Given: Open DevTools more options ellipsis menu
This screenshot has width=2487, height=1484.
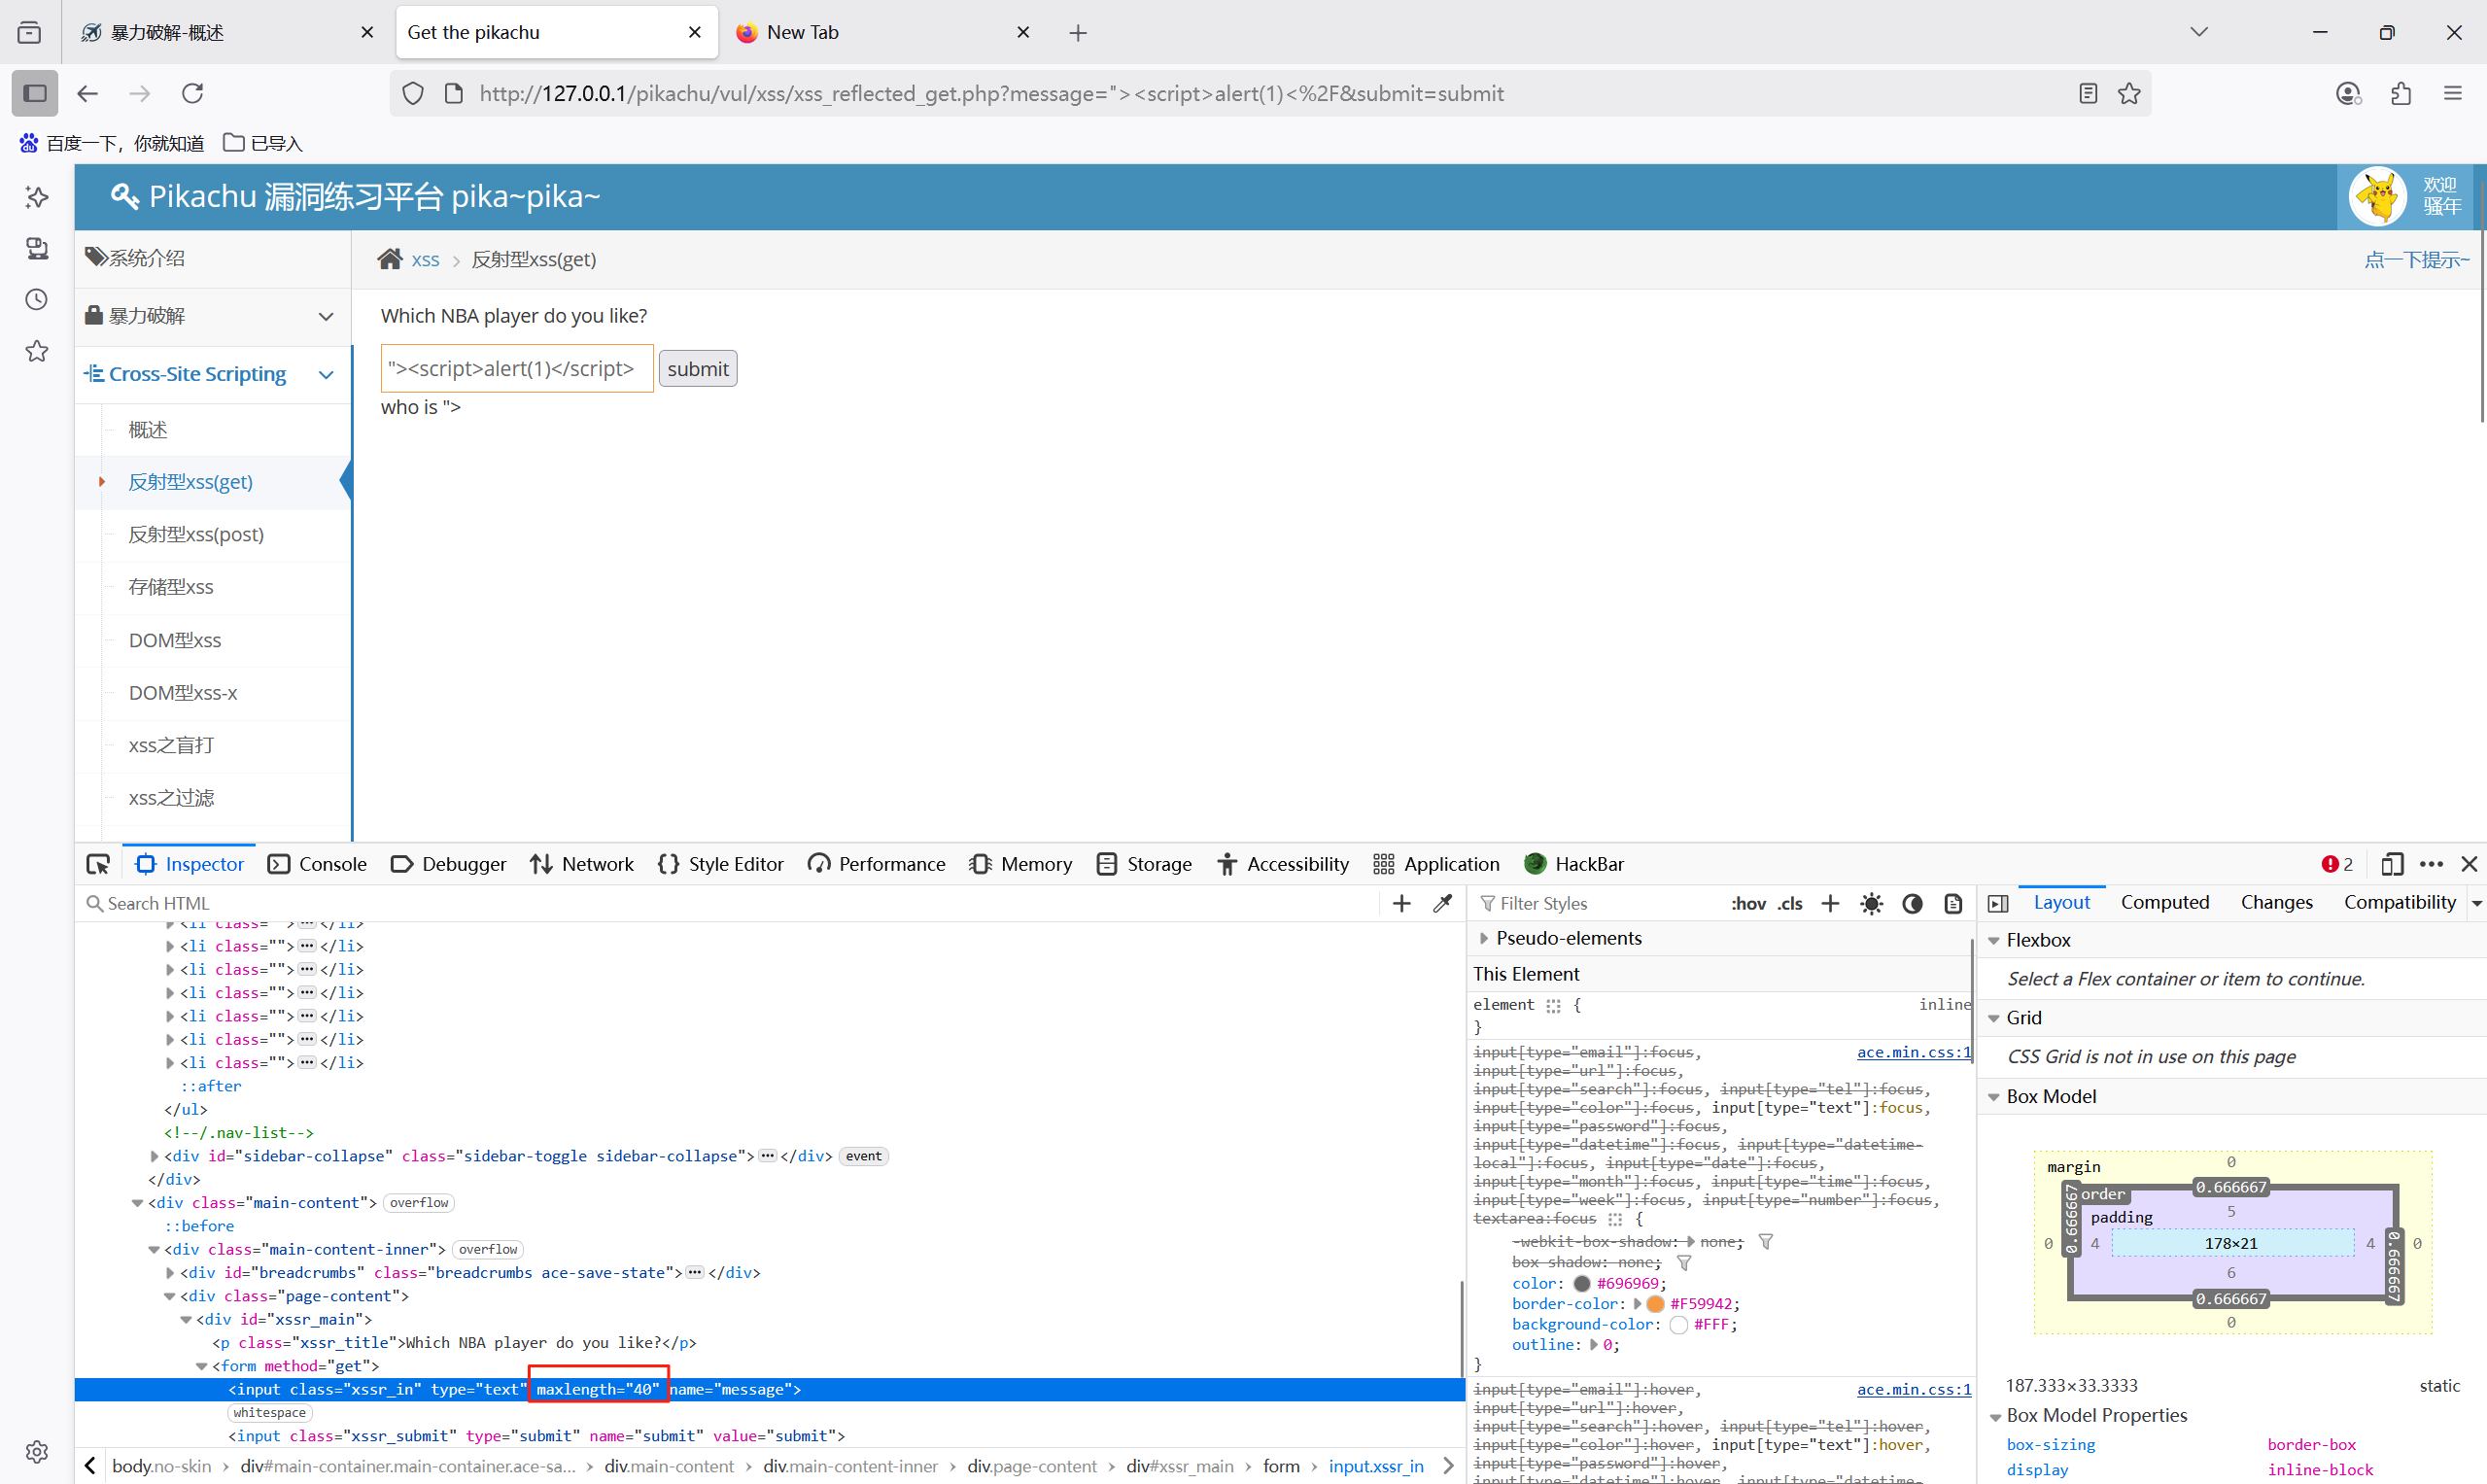Looking at the screenshot, I should [x=2432, y=864].
